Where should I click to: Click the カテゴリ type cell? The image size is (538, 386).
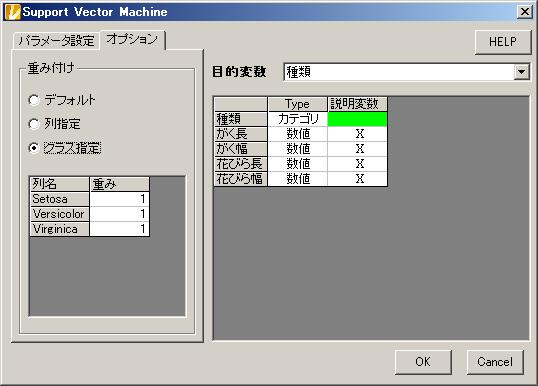(x=298, y=119)
